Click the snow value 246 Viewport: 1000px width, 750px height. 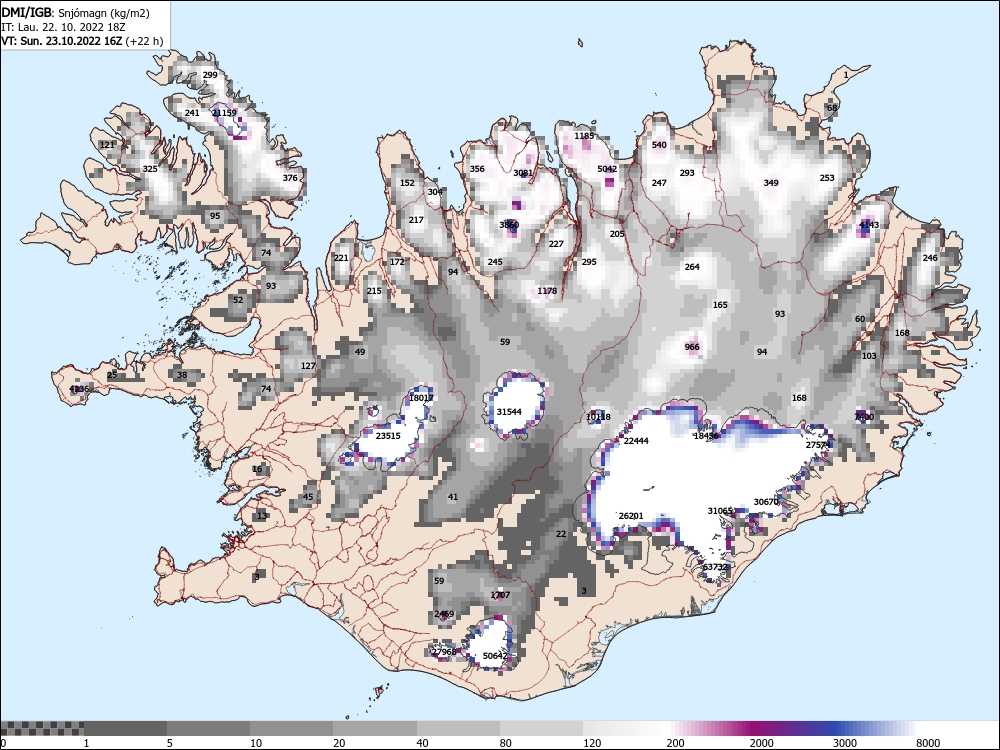tap(930, 258)
